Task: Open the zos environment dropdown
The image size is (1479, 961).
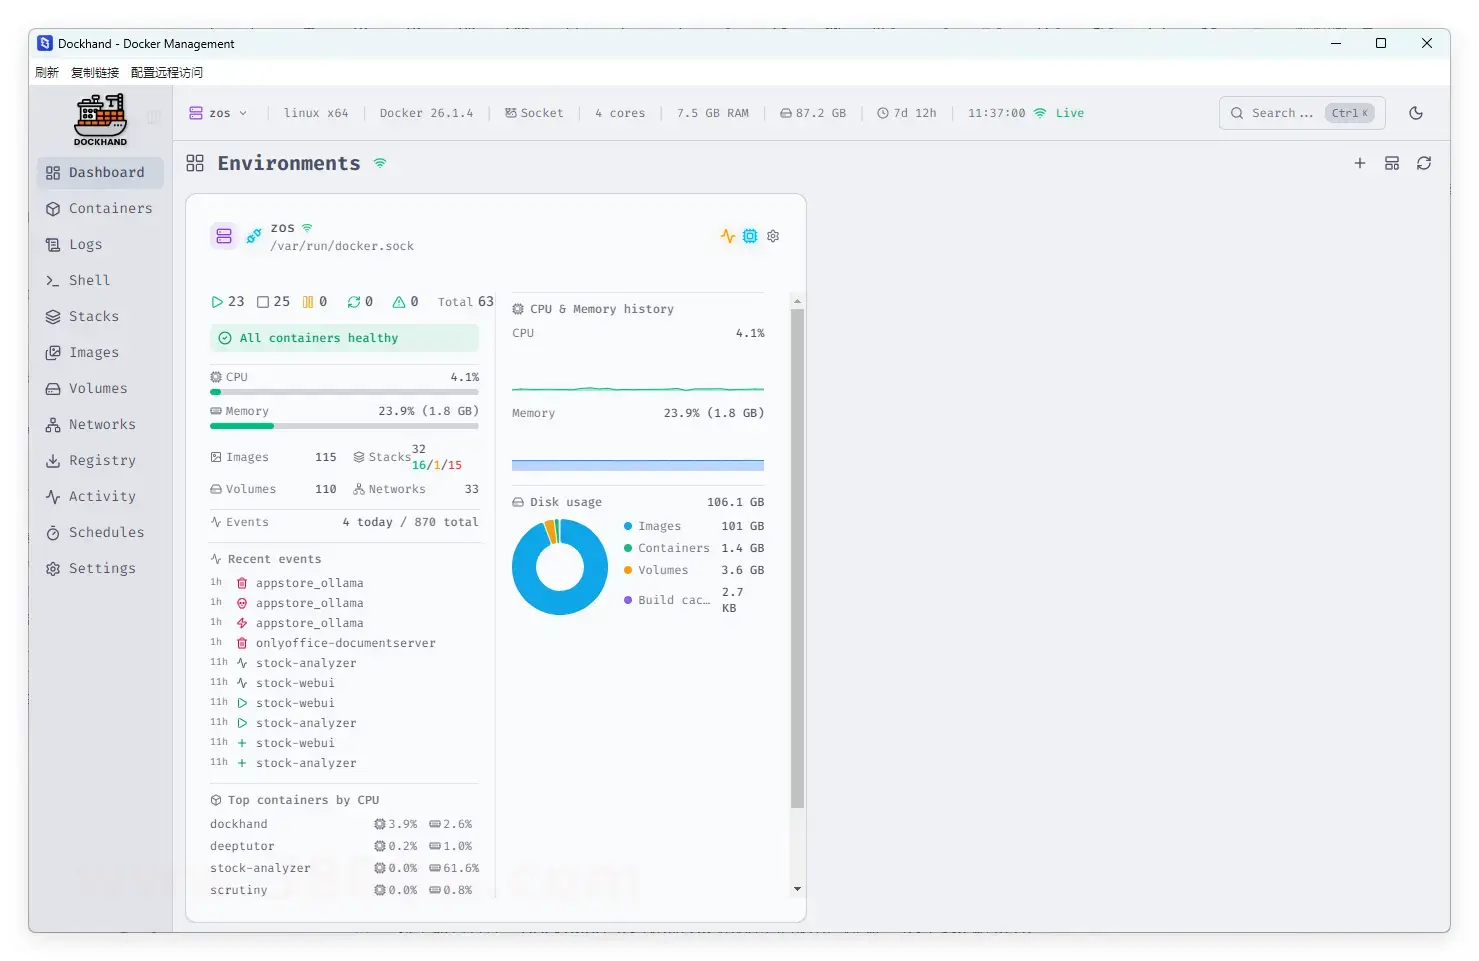Action: 219,113
